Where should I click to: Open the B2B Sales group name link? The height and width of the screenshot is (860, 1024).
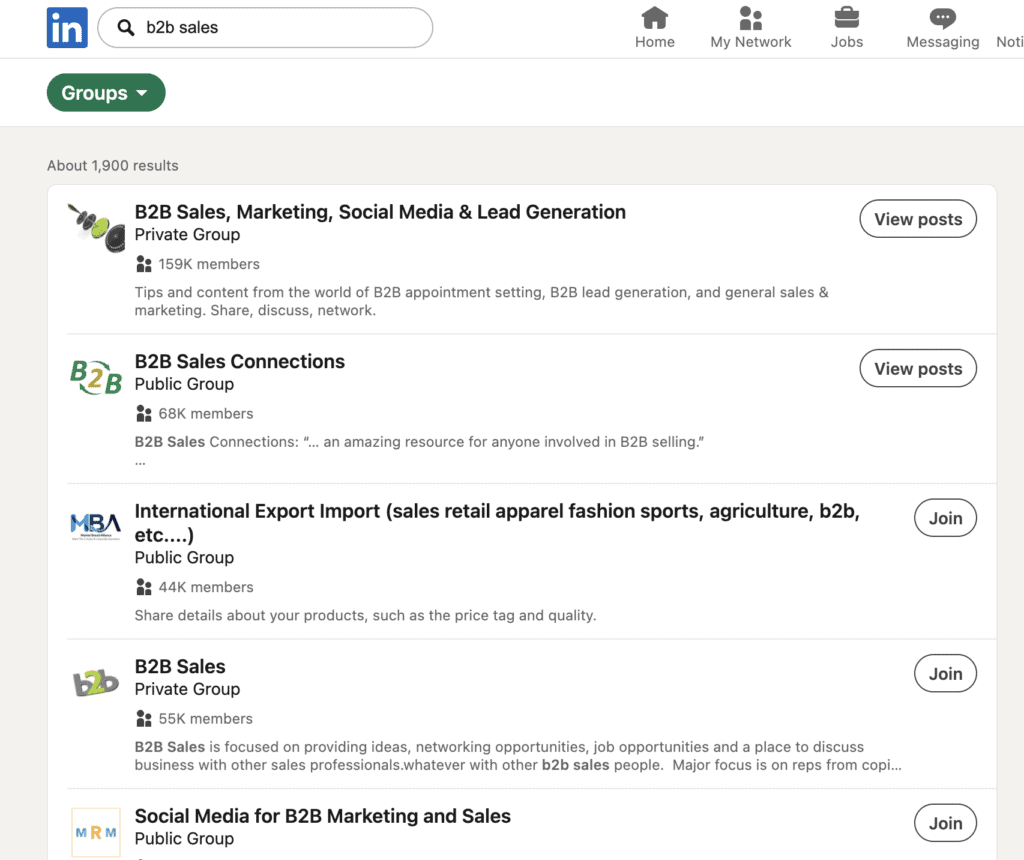click(180, 666)
